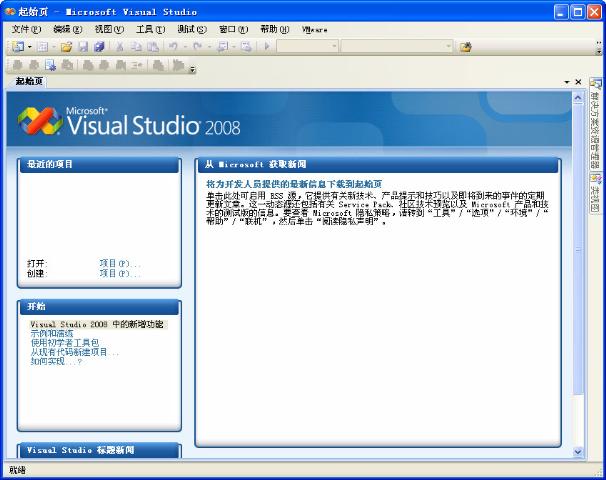Click the 从现有代码新建项目... link
606x480 pixels.
tap(75, 352)
